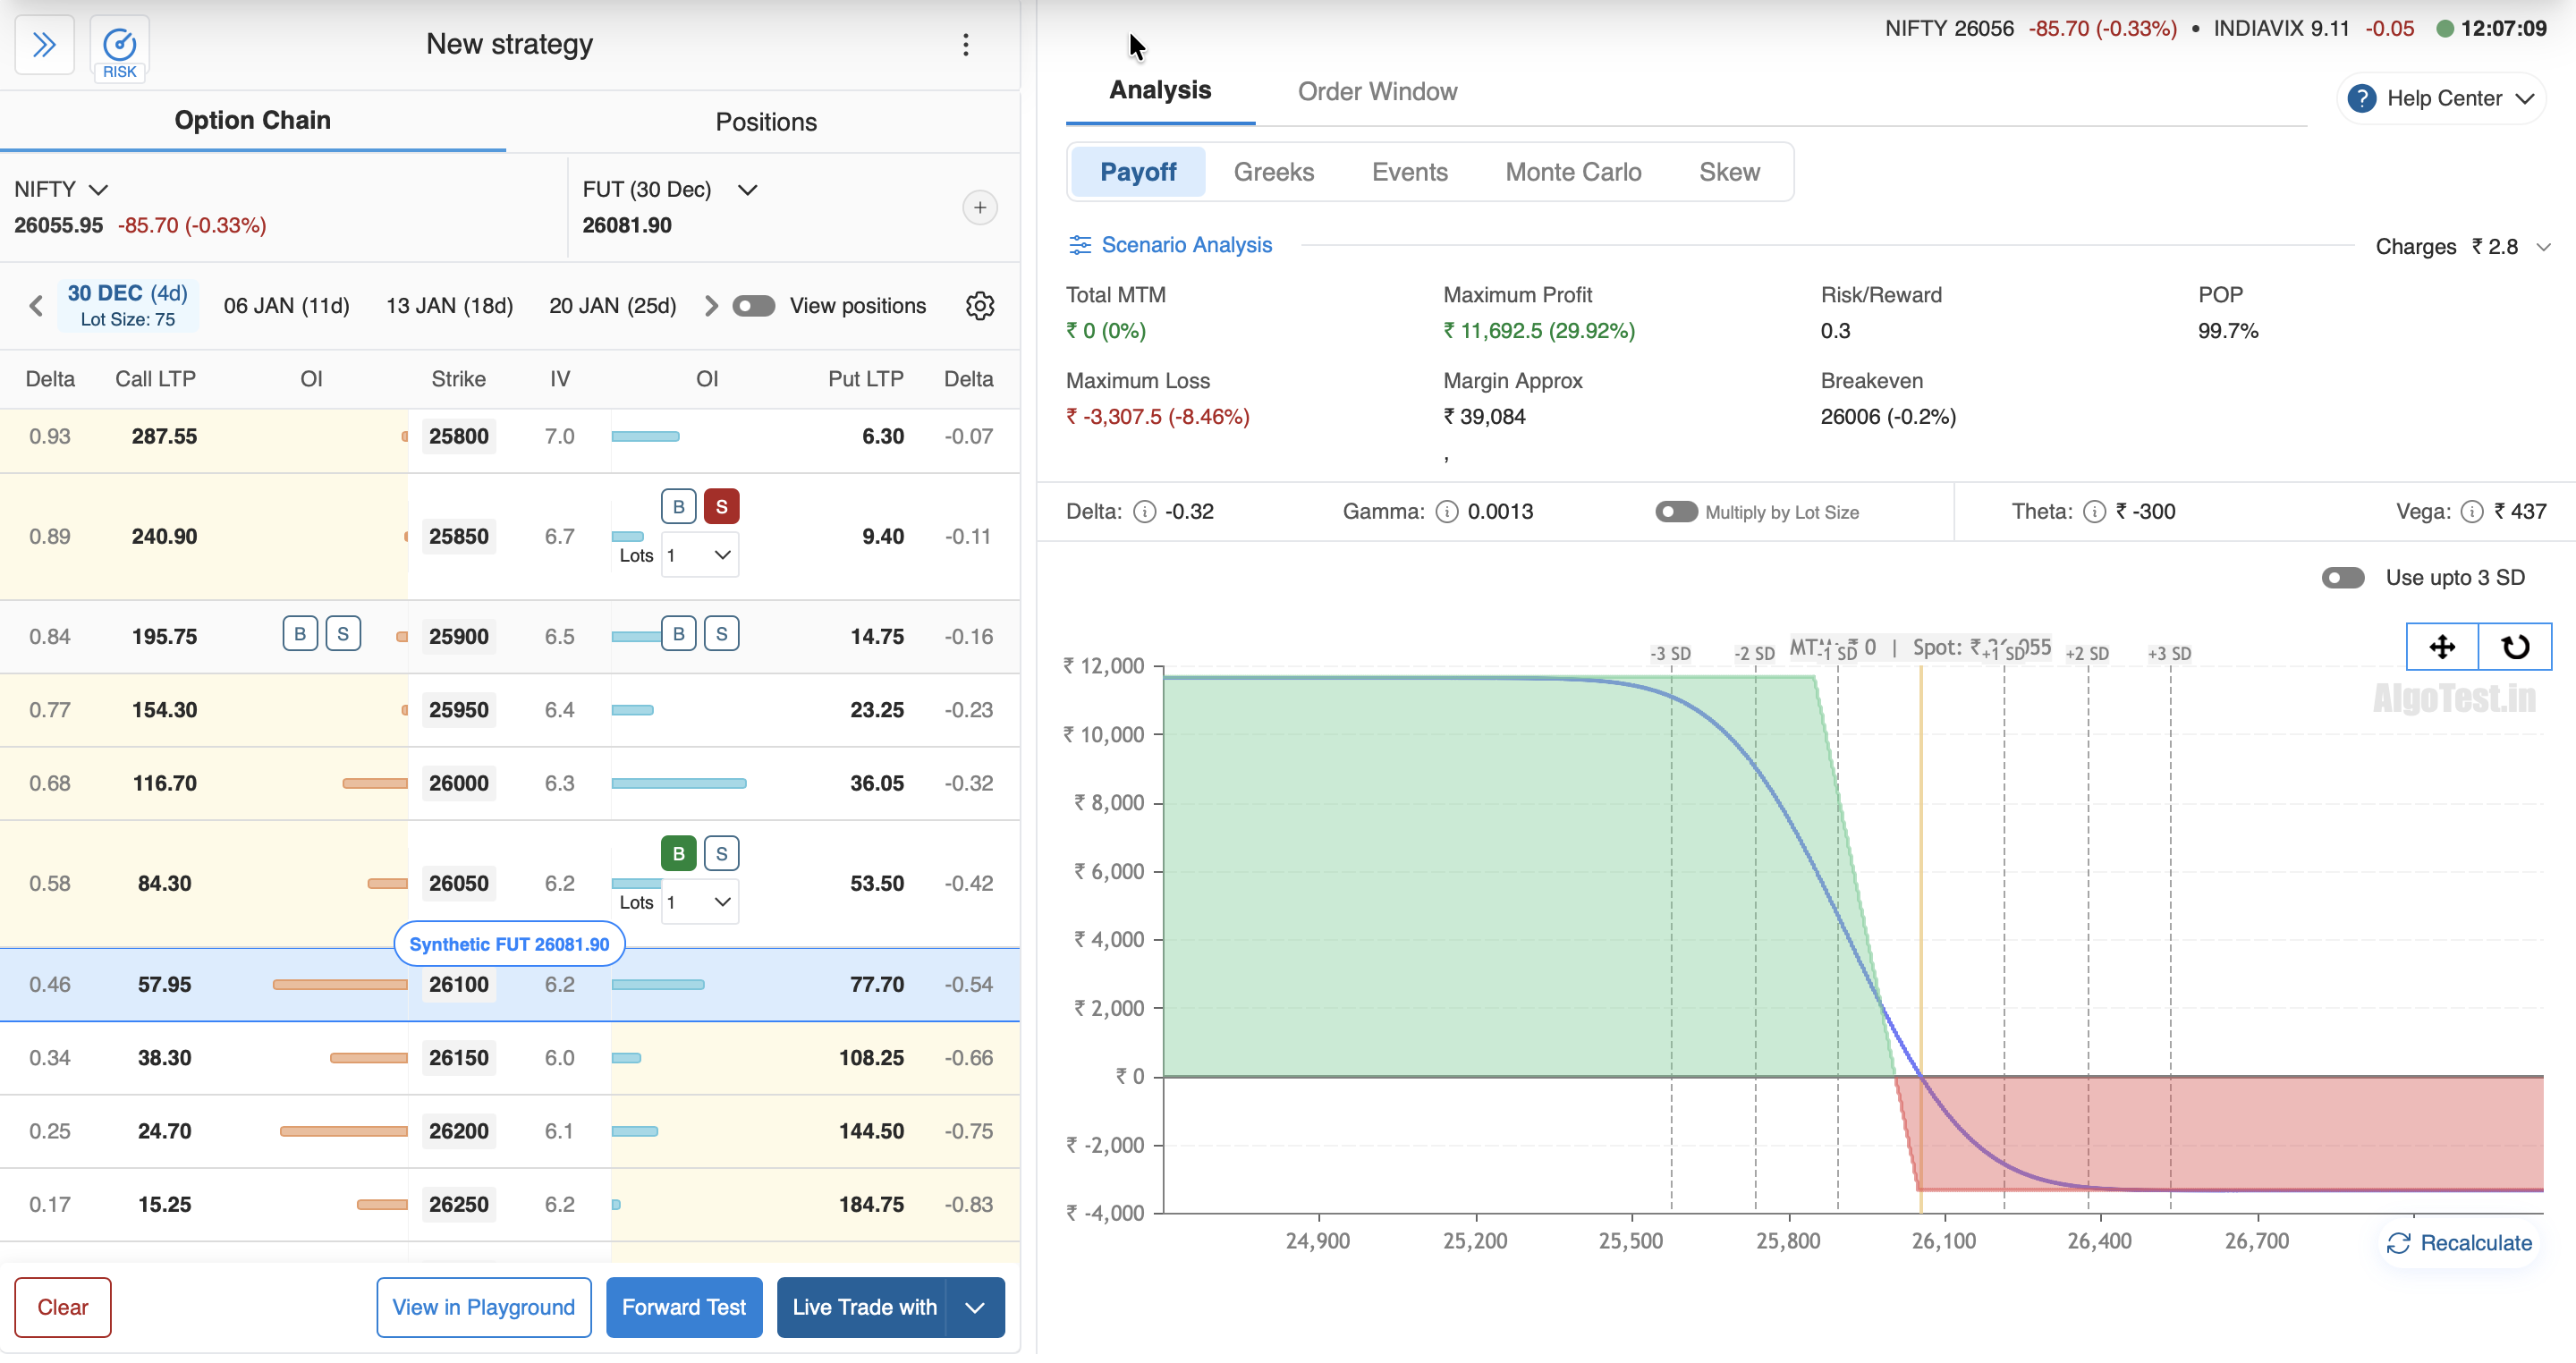Screen dimensions: 2576x1363
Task: Switch to the Positions tab
Action: pyautogui.click(x=765, y=122)
